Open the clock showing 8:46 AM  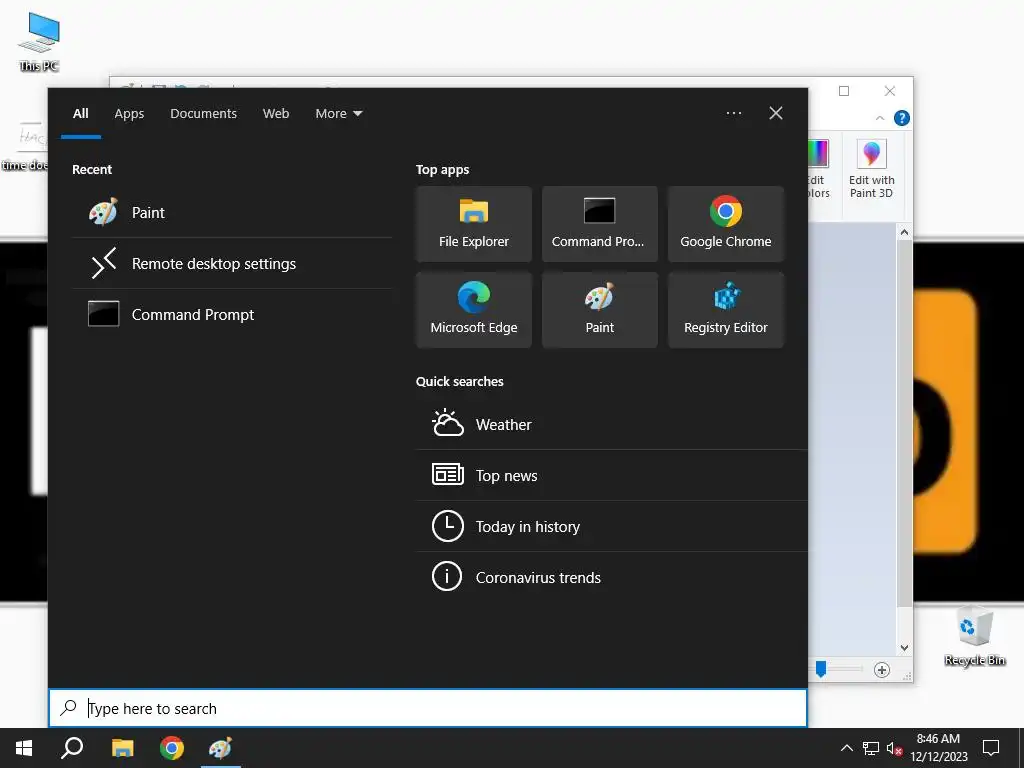click(938, 748)
